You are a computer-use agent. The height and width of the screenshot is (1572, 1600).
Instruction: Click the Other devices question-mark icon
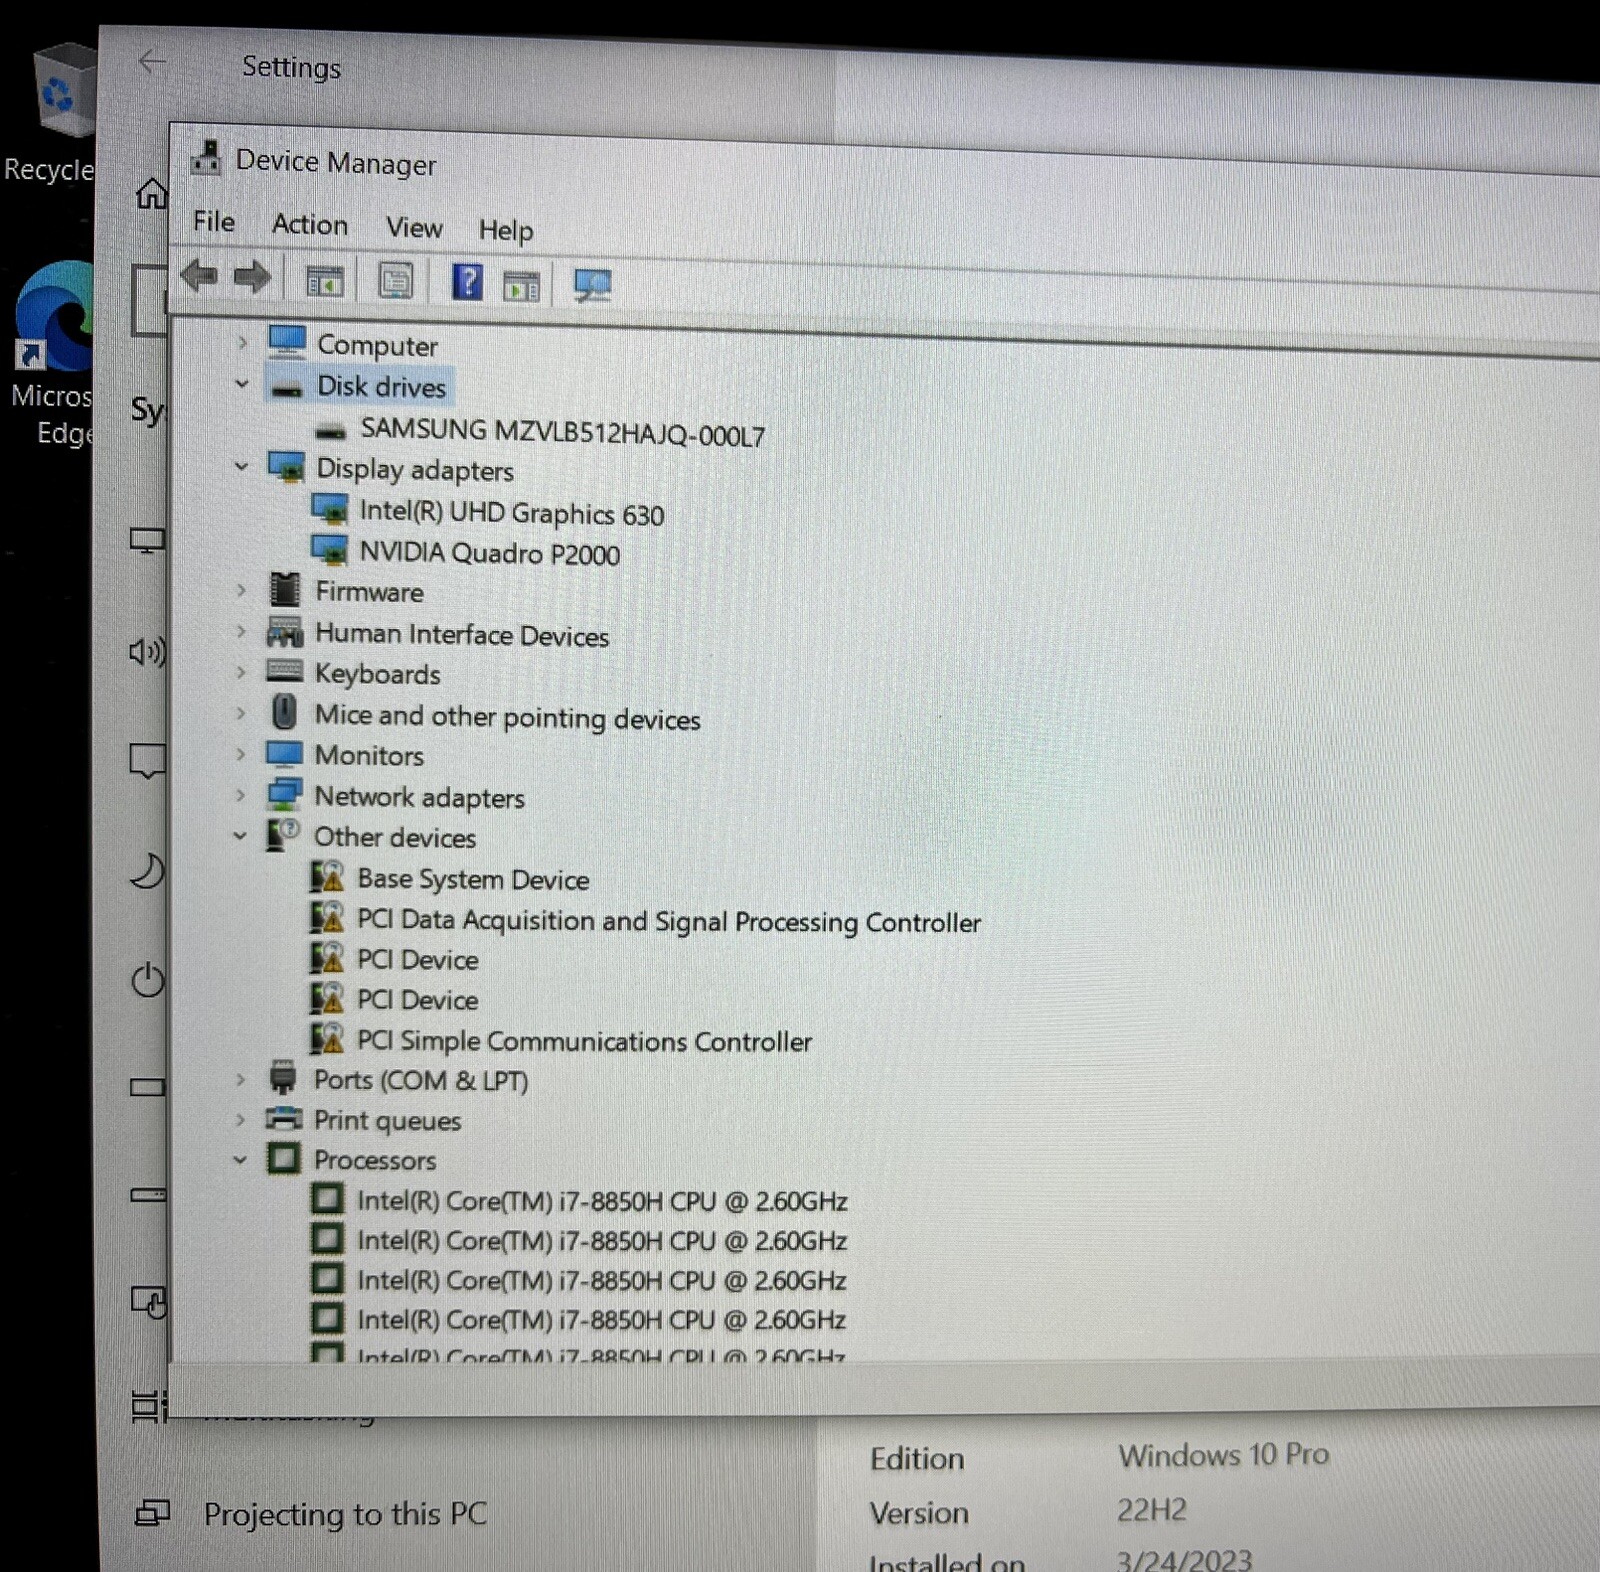[283, 835]
